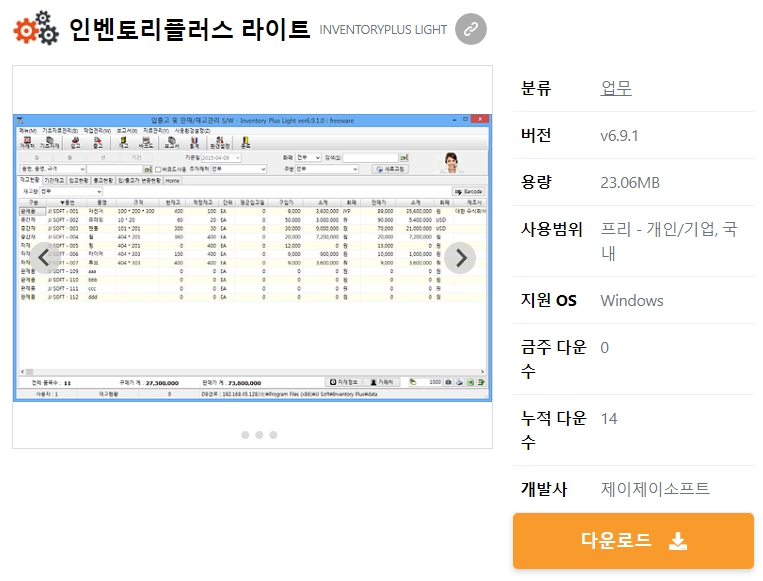The height and width of the screenshot is (581, 763).
Task: Click the 분류 label
Action: pos(536,88)
